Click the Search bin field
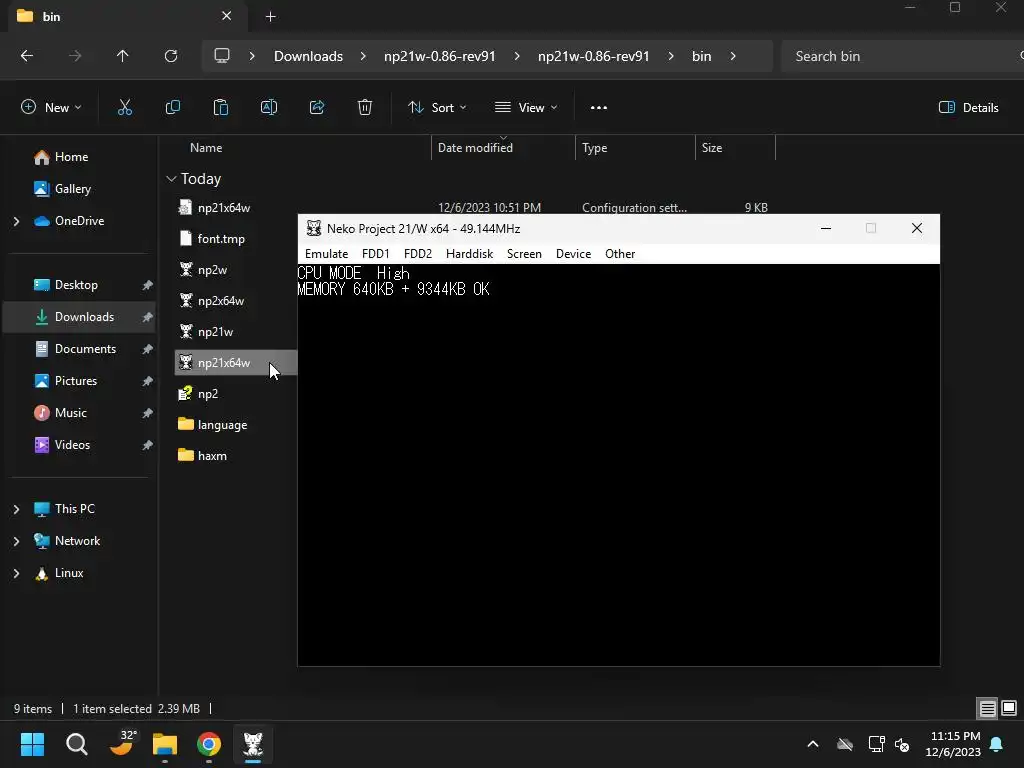 [x=901, y=56]
